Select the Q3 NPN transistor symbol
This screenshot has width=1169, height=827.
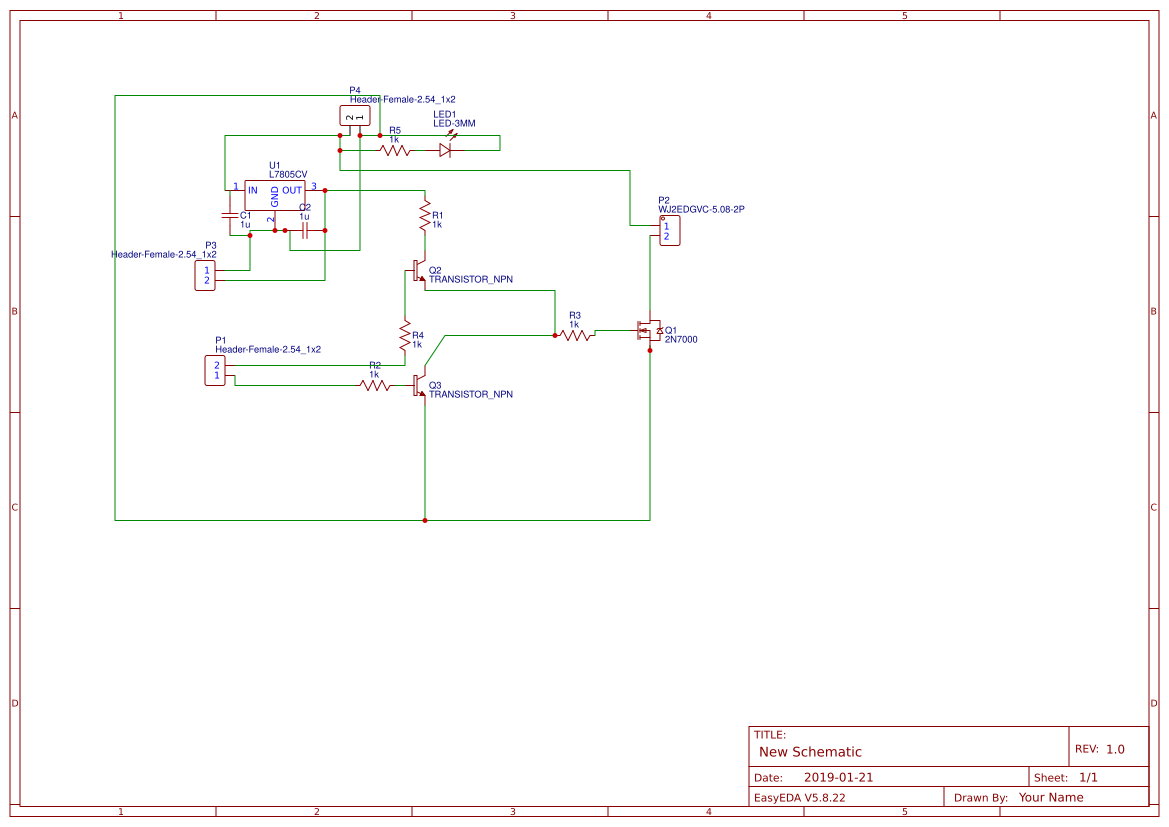coord(419,385)
